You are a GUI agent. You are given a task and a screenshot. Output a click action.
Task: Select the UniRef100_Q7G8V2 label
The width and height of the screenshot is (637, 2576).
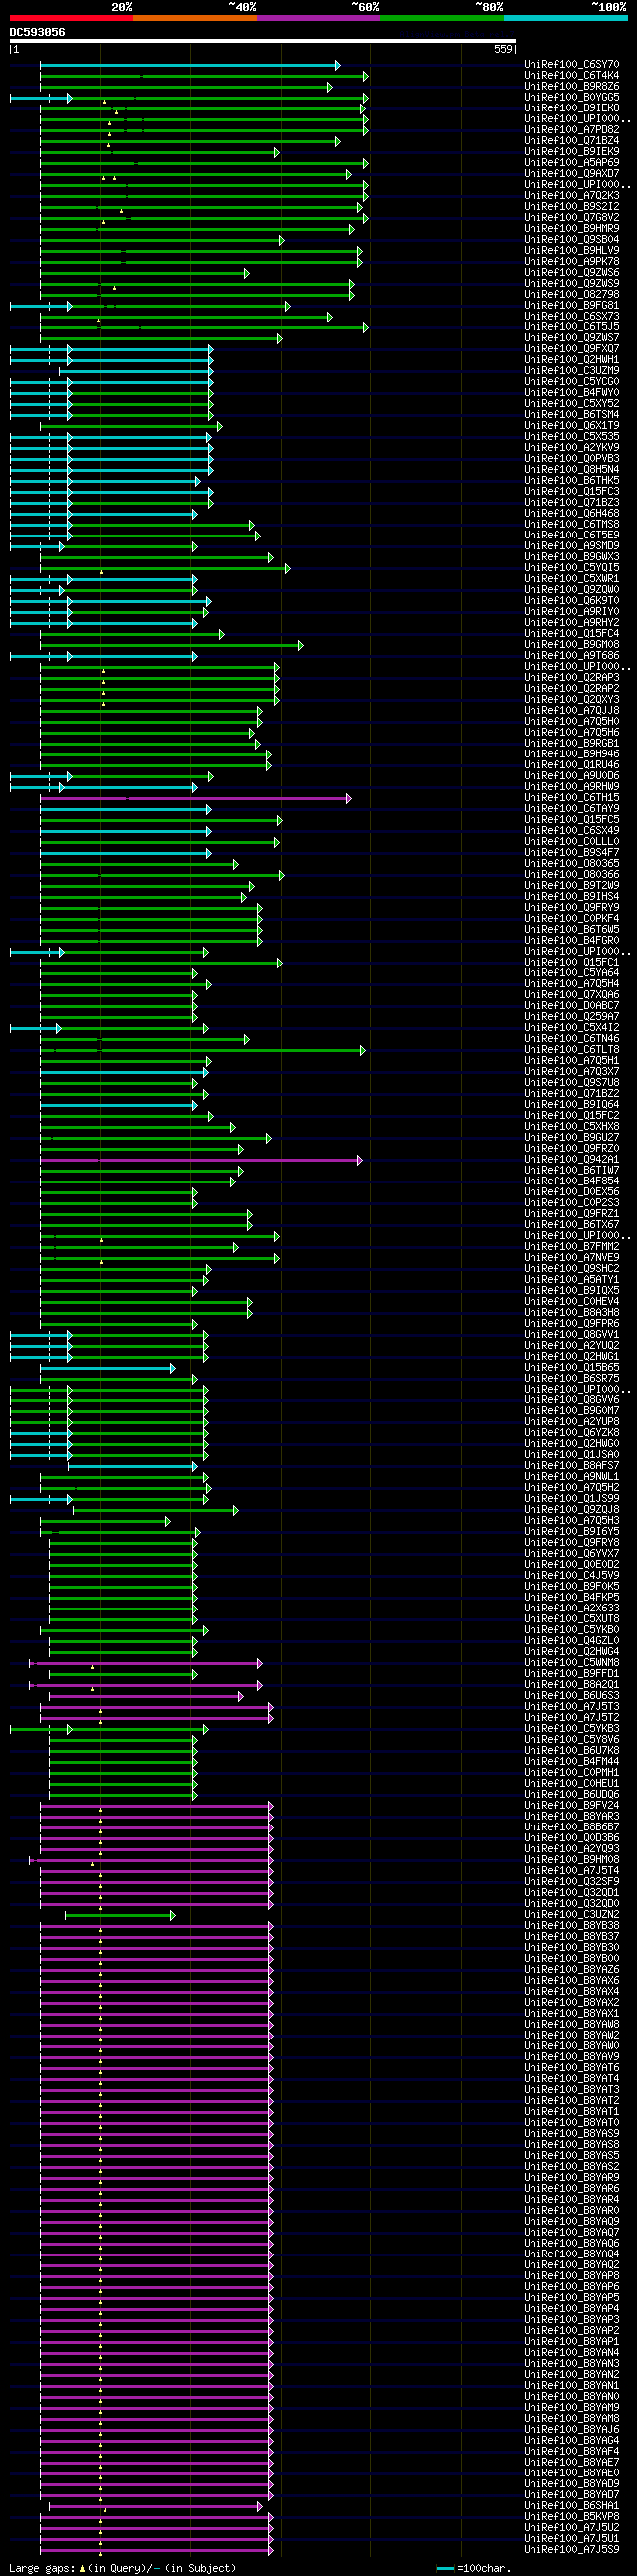[x=571, y=218]
